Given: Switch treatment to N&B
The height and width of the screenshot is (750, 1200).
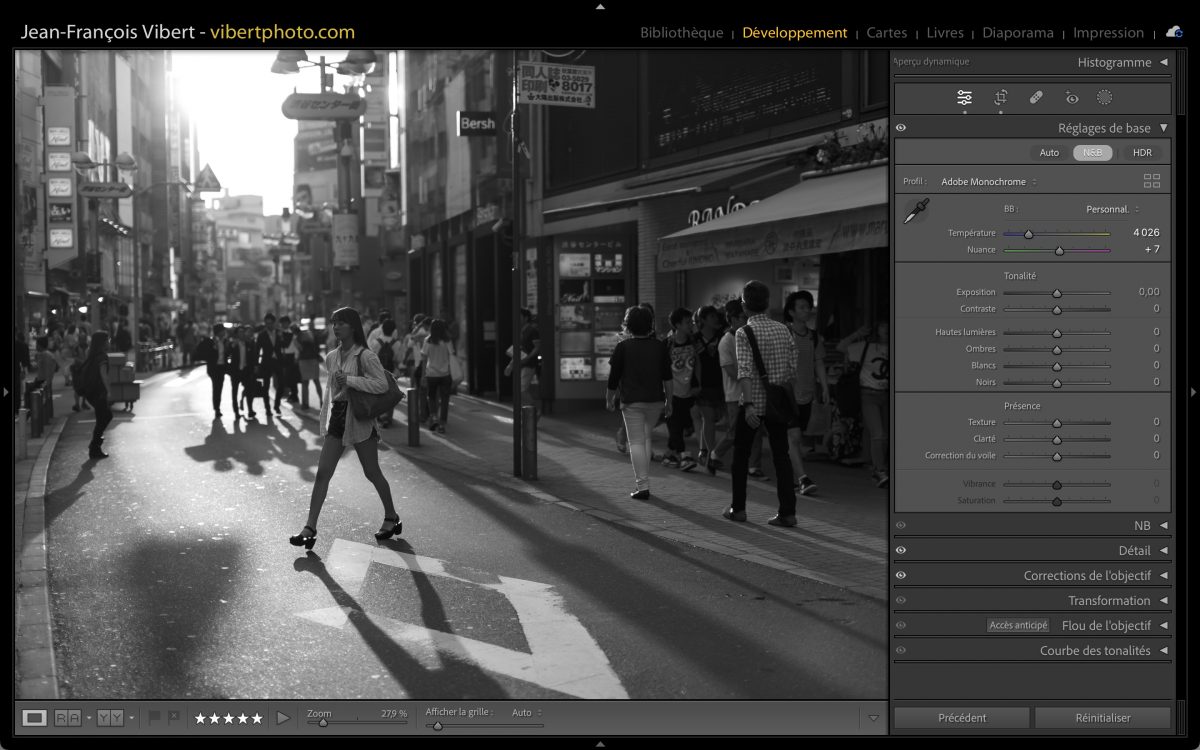Looking at the screenshot, I should [1093, 153].
